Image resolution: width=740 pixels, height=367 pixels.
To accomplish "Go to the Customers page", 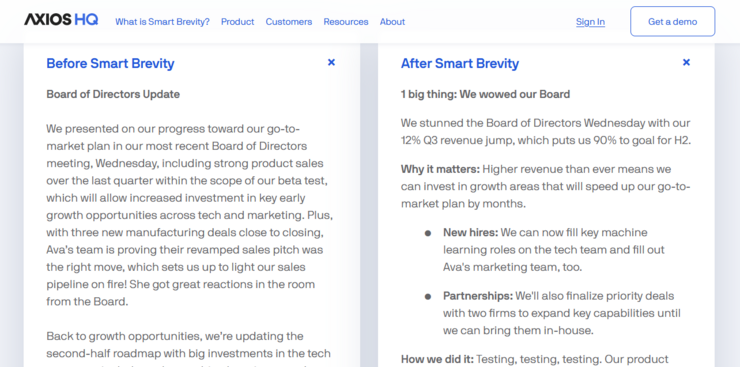I will pos(289,22).
